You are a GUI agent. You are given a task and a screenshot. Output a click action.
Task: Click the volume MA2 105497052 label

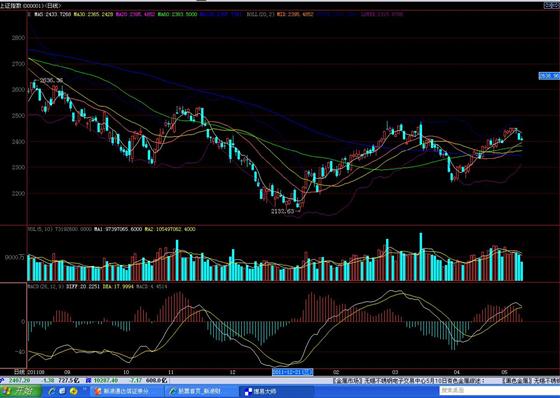point(170,229)
